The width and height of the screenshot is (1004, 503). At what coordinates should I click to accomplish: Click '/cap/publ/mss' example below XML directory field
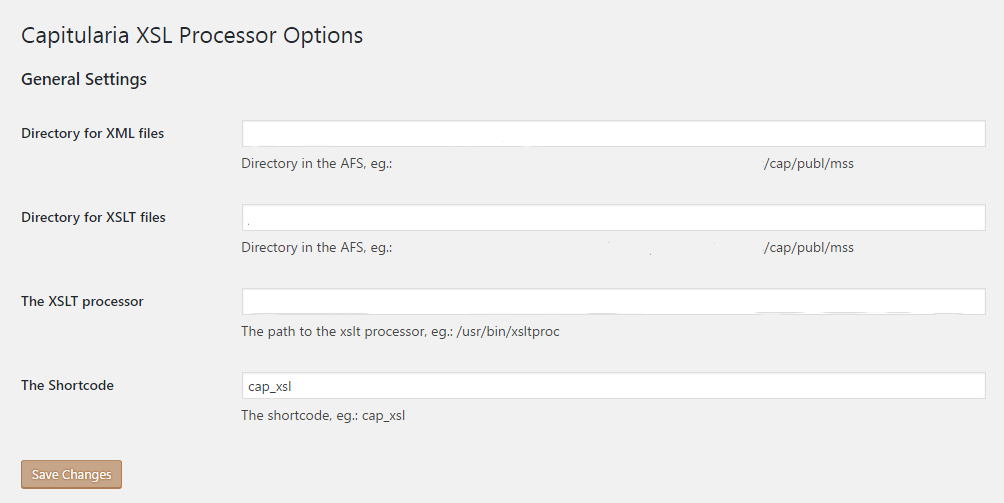coord(808,163)
